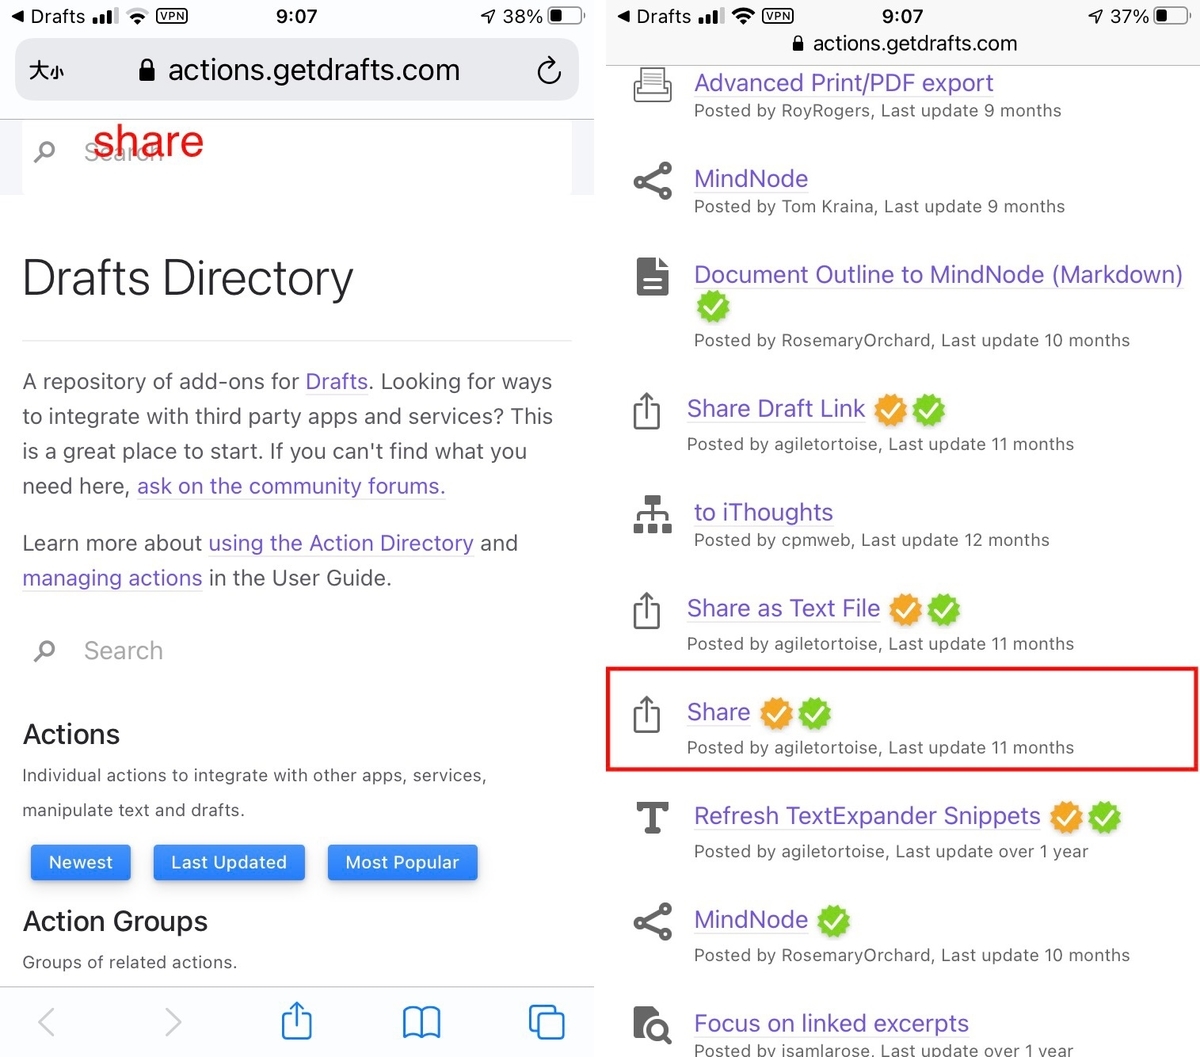The image size is (1200, 1057).
Task: Select the Newest button
Action: pyautogui.click(x=81, y=862)
